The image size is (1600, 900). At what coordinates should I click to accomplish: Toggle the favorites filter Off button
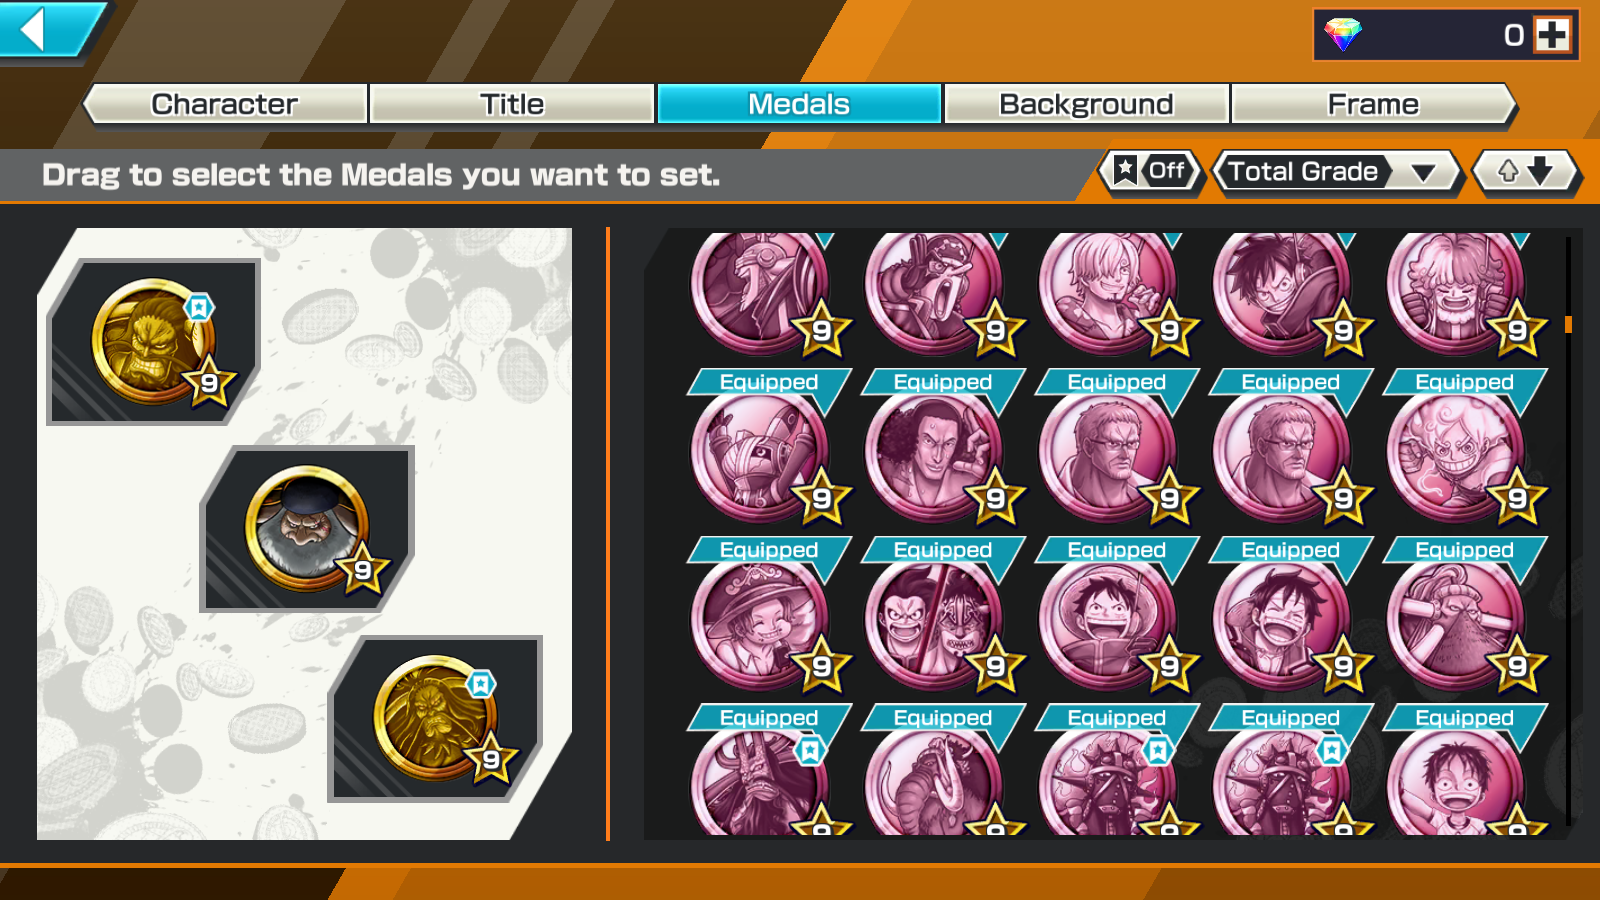pos(1152,172)
